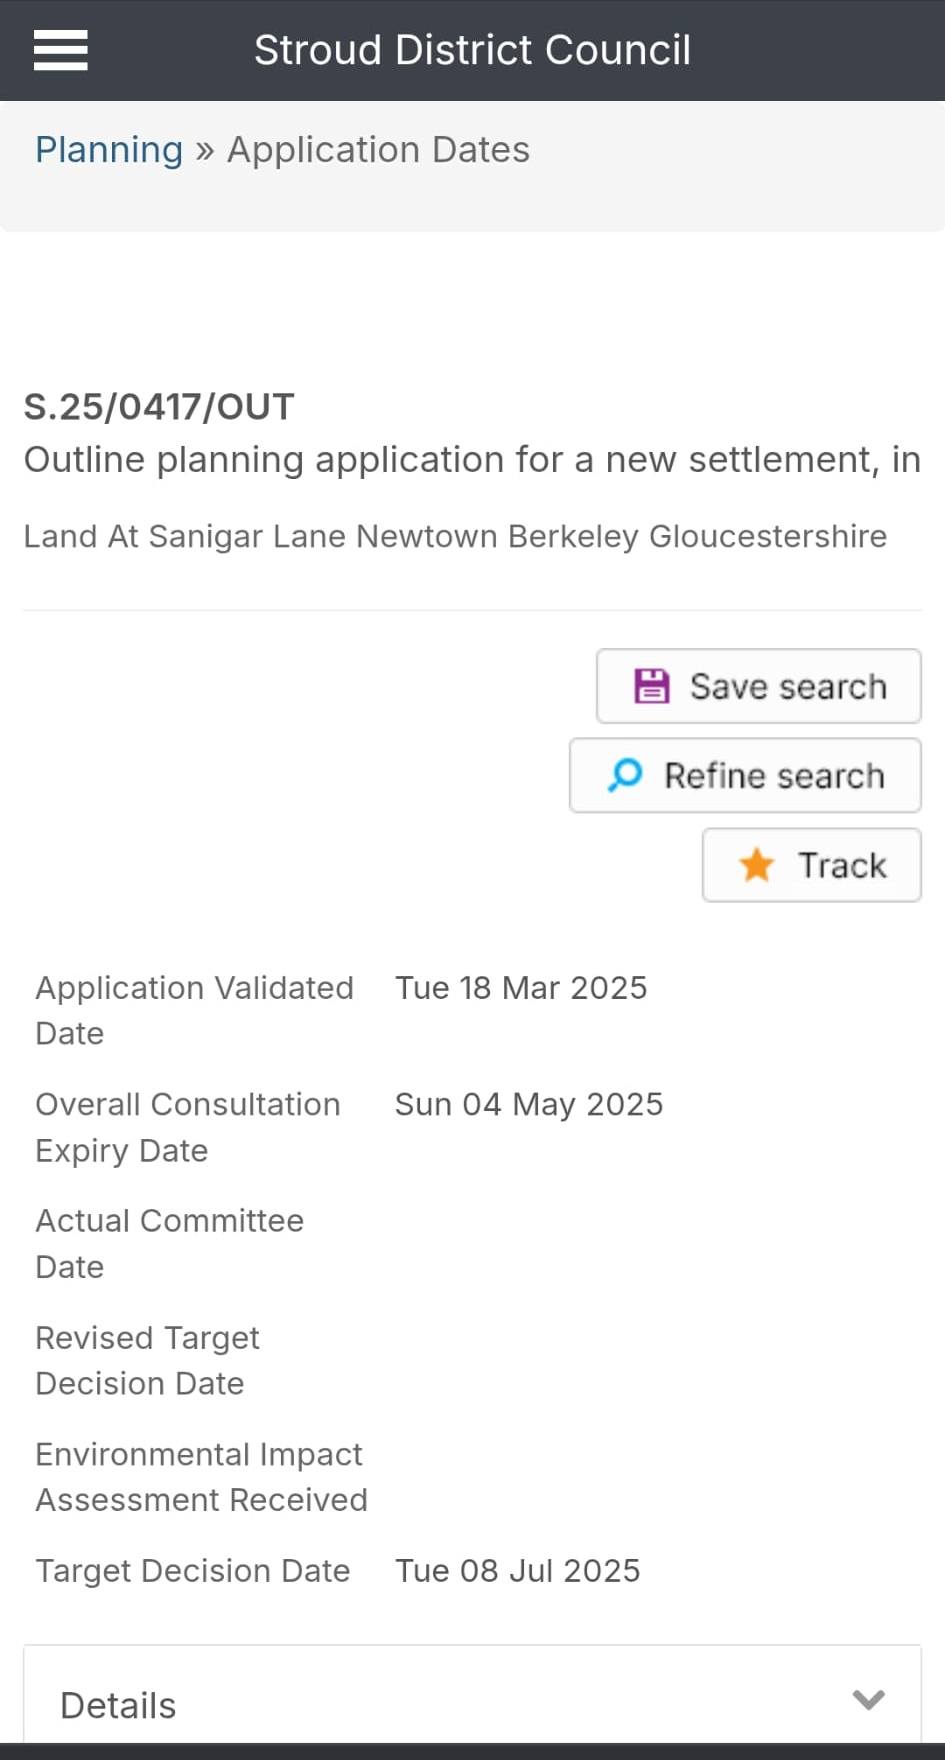This screenshot has width=945, height=1760.
Task: Select application reference S.25/0417/OUT
Action: pos(159,407)
